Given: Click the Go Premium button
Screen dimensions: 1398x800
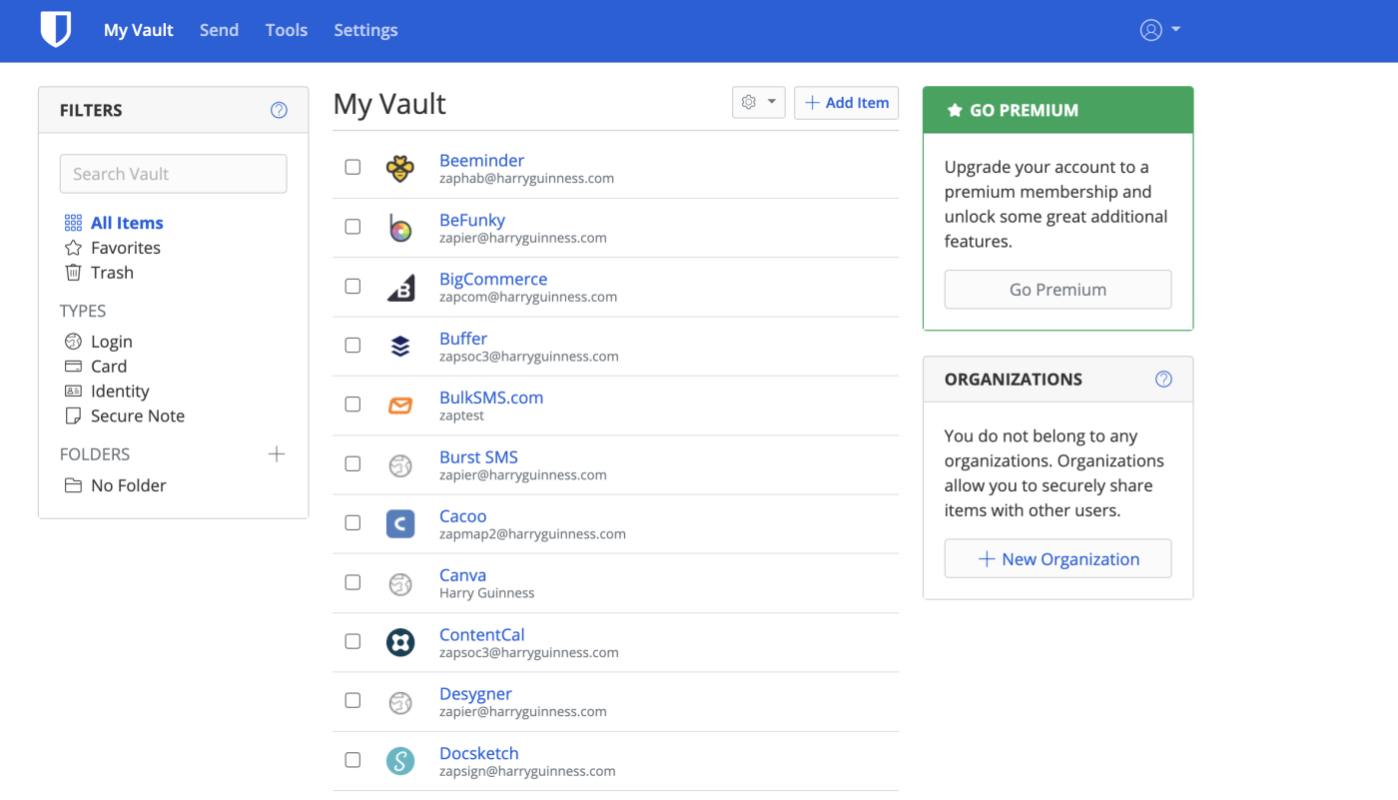Looking at the screenshot, I should (x=1058, y=289).
